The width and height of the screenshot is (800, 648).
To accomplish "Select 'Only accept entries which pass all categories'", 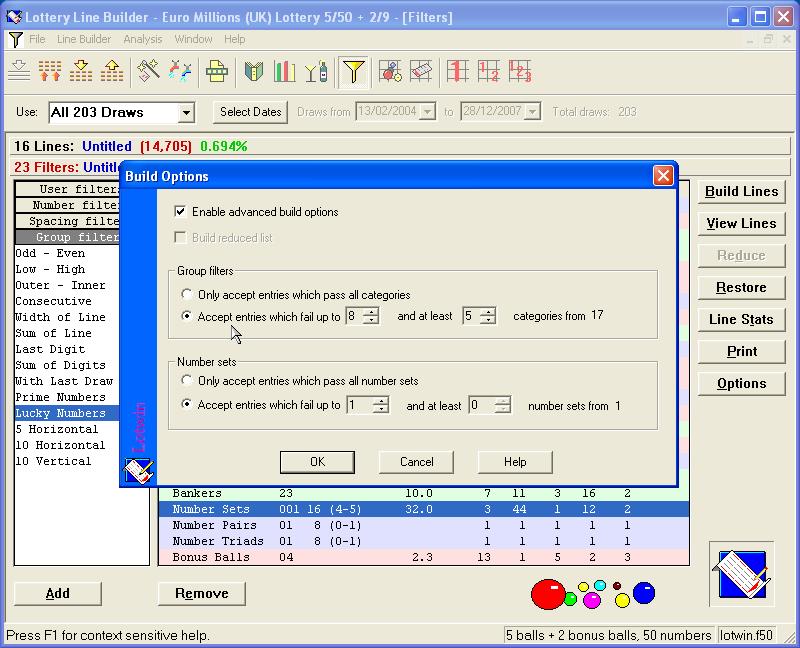I will [x=187, y=295].
